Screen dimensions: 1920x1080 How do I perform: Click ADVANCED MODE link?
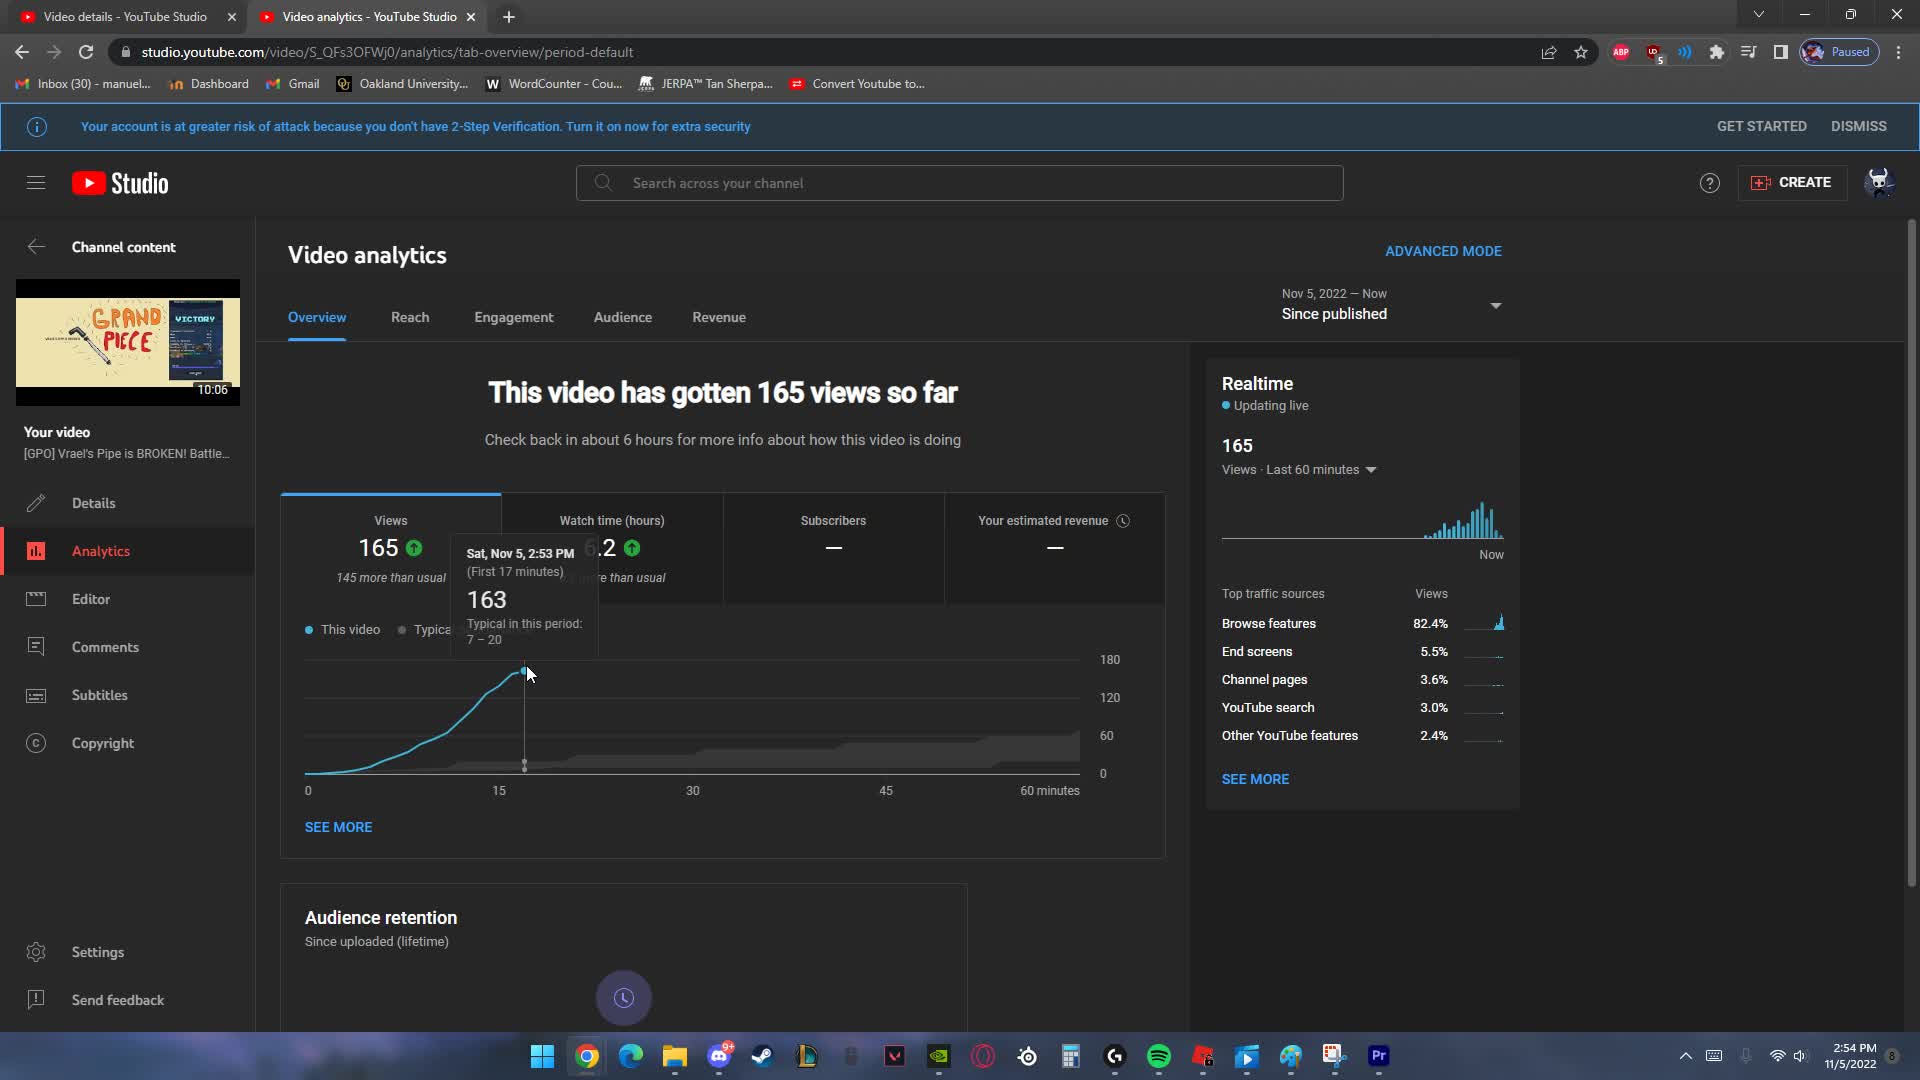(1442, 251)
